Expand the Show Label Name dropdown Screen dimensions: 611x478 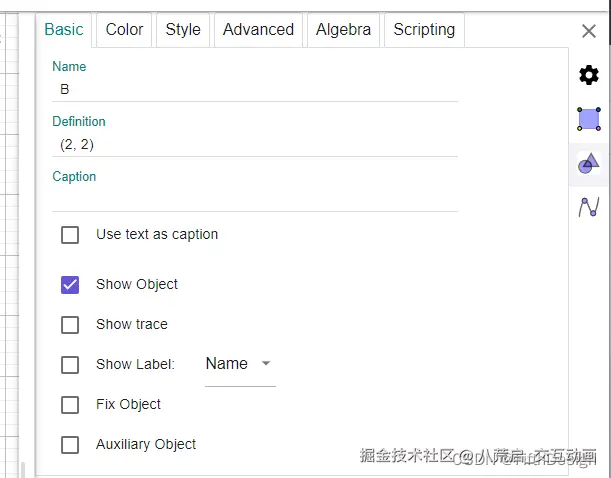240,364
